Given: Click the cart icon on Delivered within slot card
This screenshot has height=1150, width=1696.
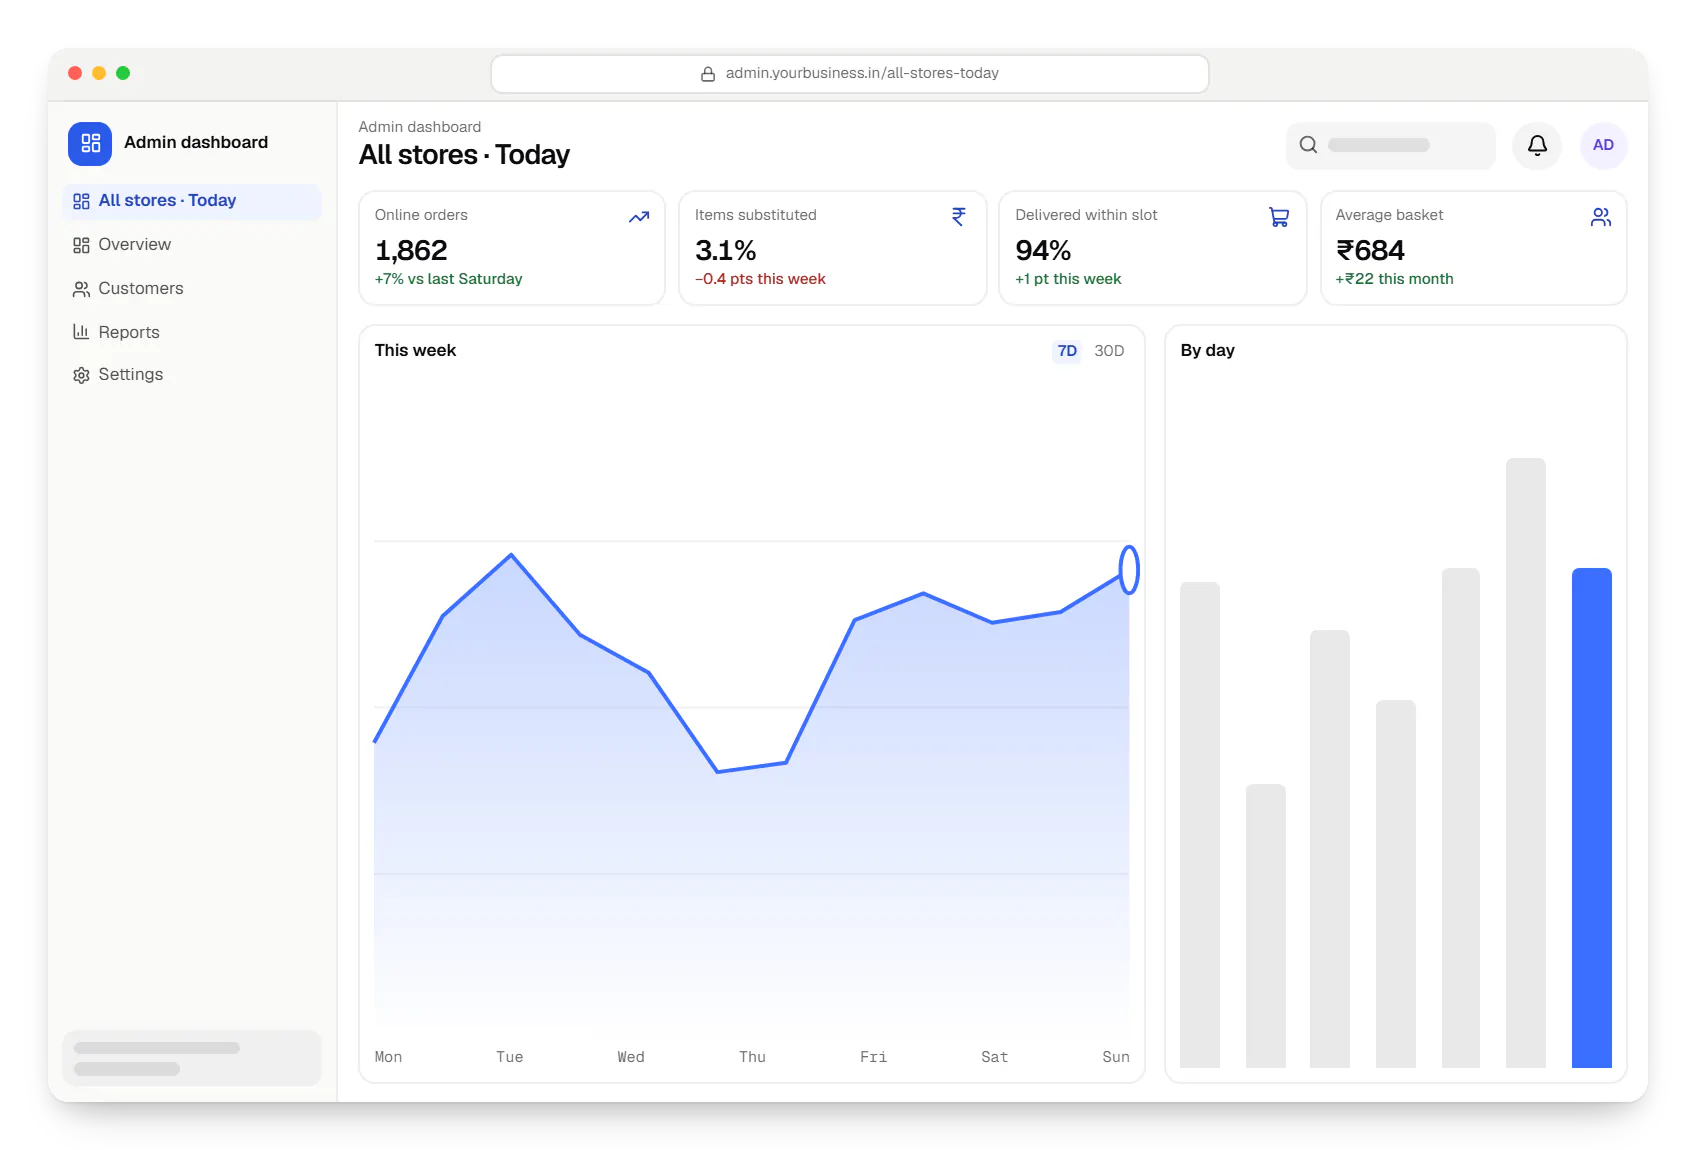Looking at the screenshot, I should click(1279, 217).
